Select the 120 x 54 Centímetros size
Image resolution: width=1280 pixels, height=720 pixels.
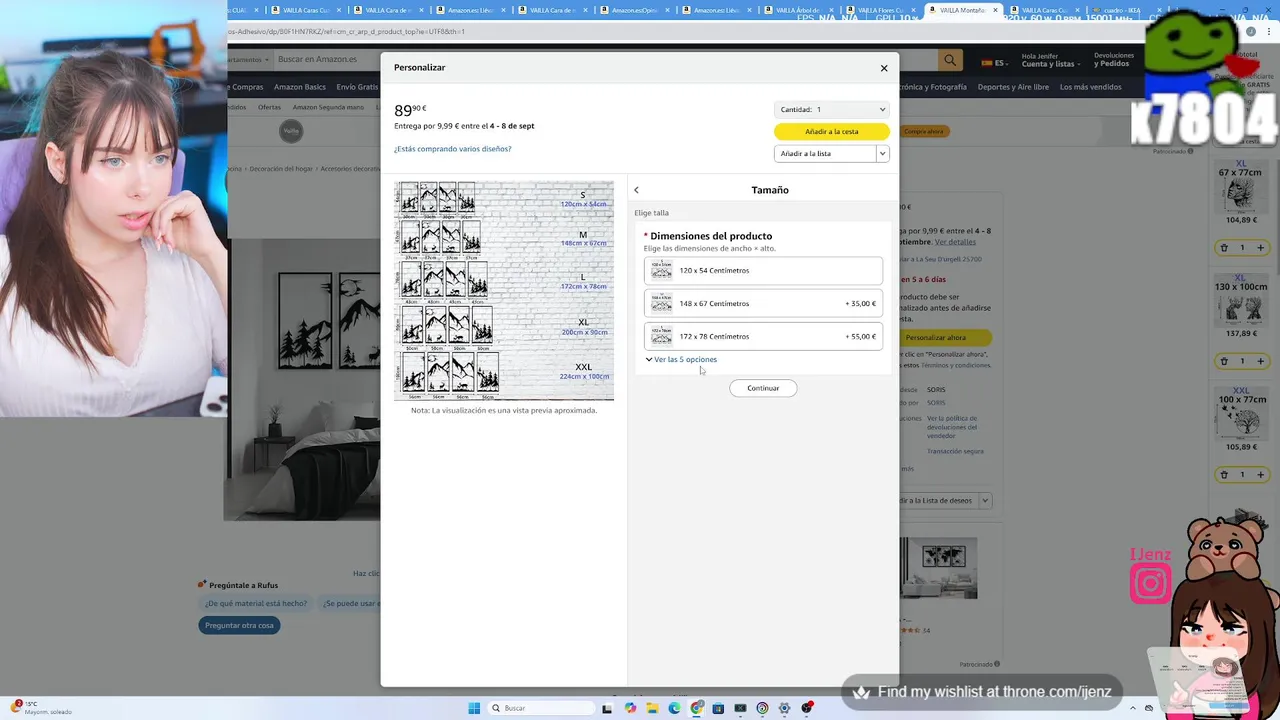(x=763, y=270)
